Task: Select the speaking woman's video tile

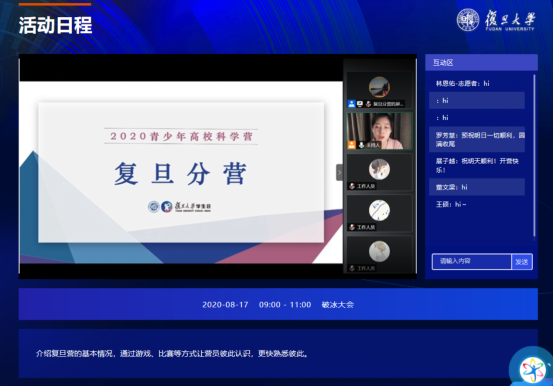Action: (380, 131)
